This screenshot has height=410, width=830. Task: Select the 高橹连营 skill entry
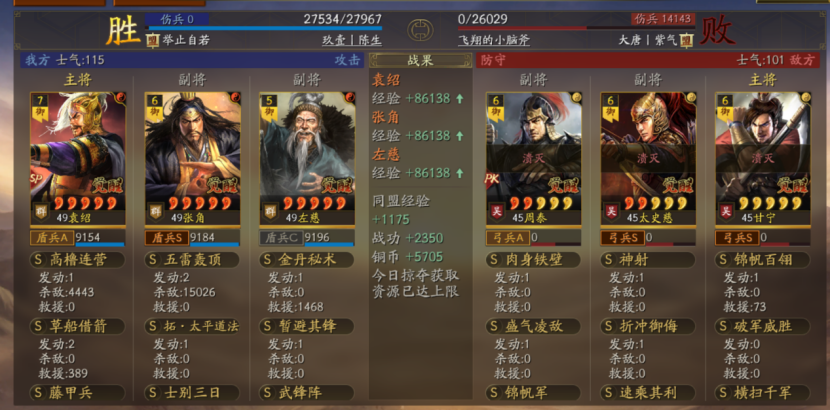(x=78, y=260)
